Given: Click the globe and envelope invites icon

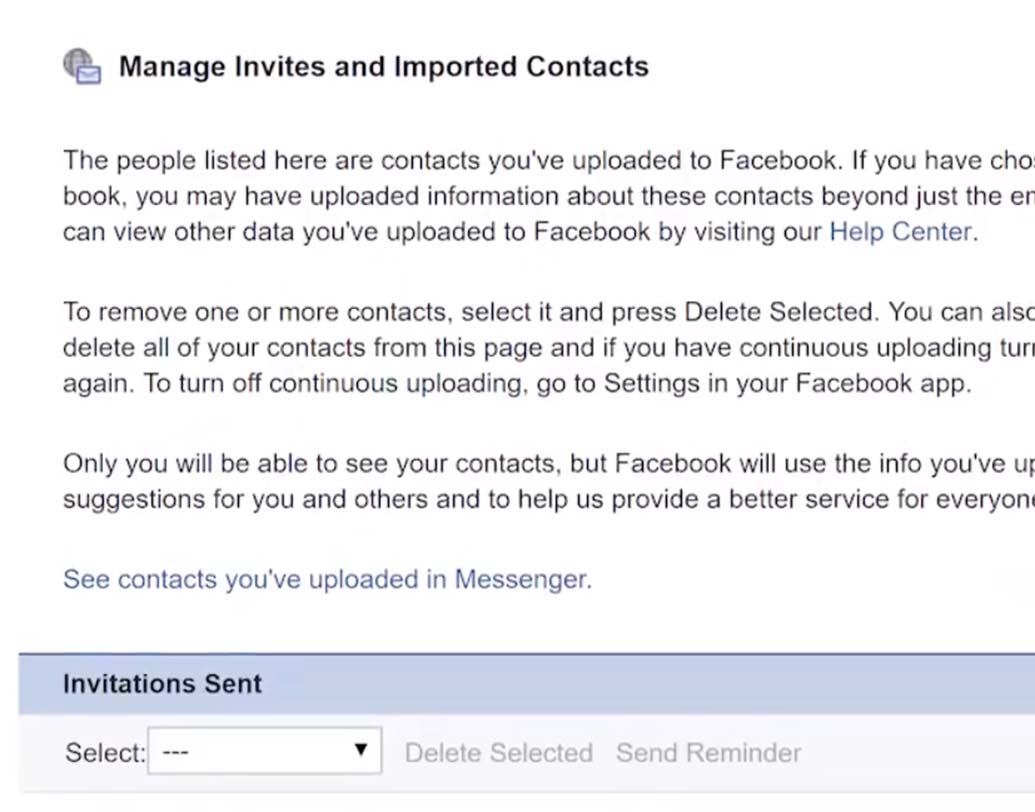Looking at the screenshot, I should [x=82, y=67].
